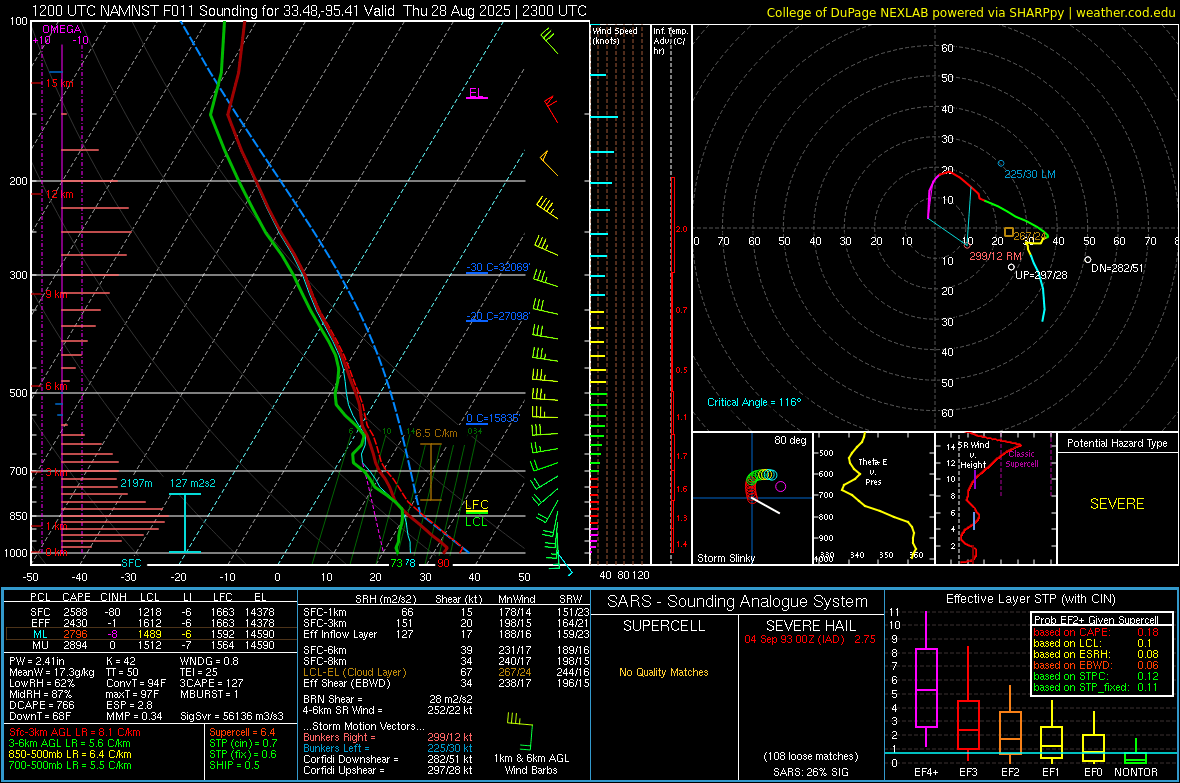Select the highlighted ML parcel row
Image resolution: width=1180 pixels, height=783 pixels.
(151, 634)
